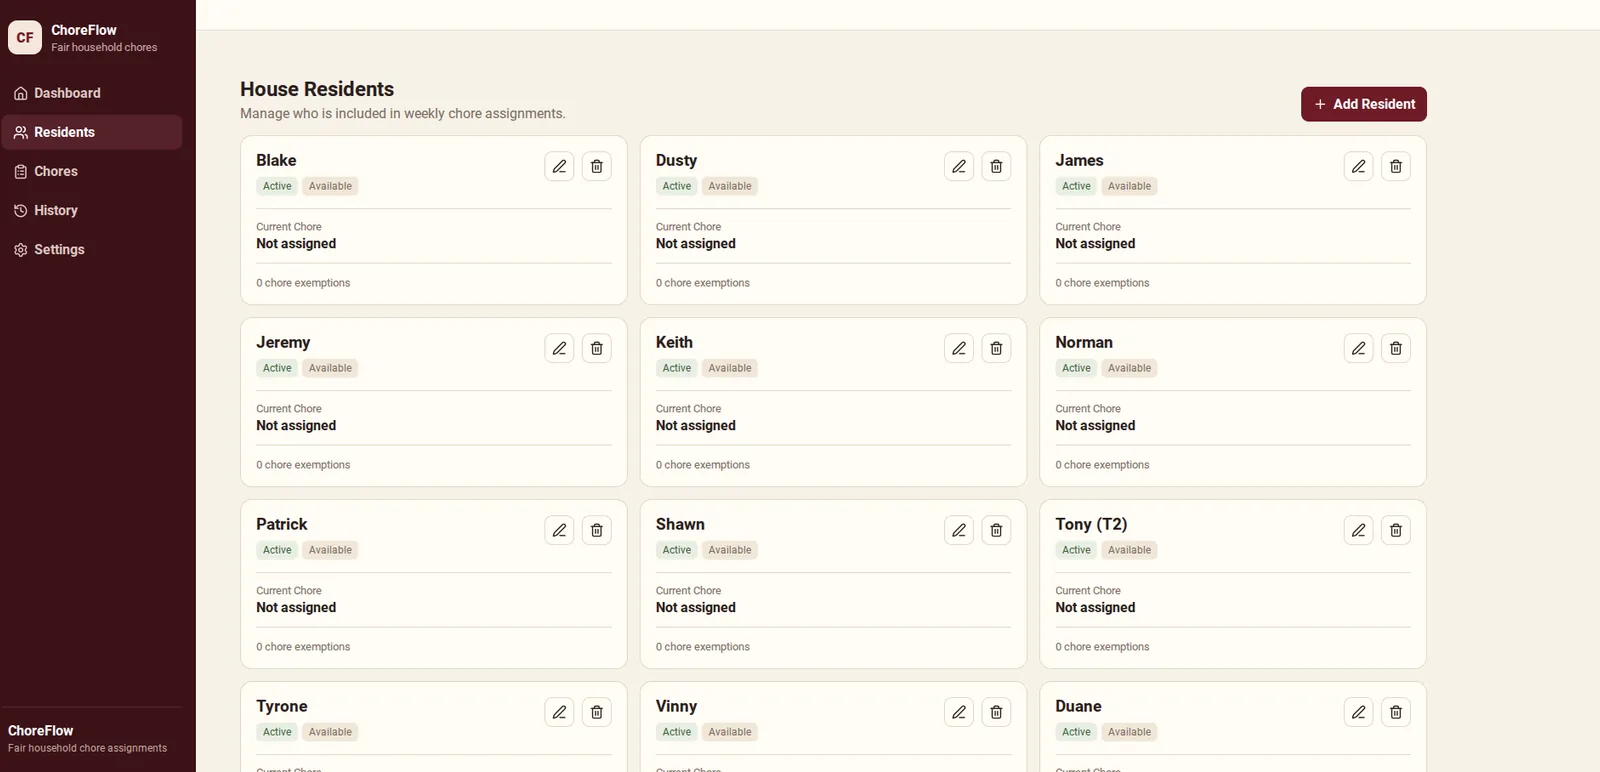
Task: Delete resident Blake using trash icon
Action: [597, 166]
